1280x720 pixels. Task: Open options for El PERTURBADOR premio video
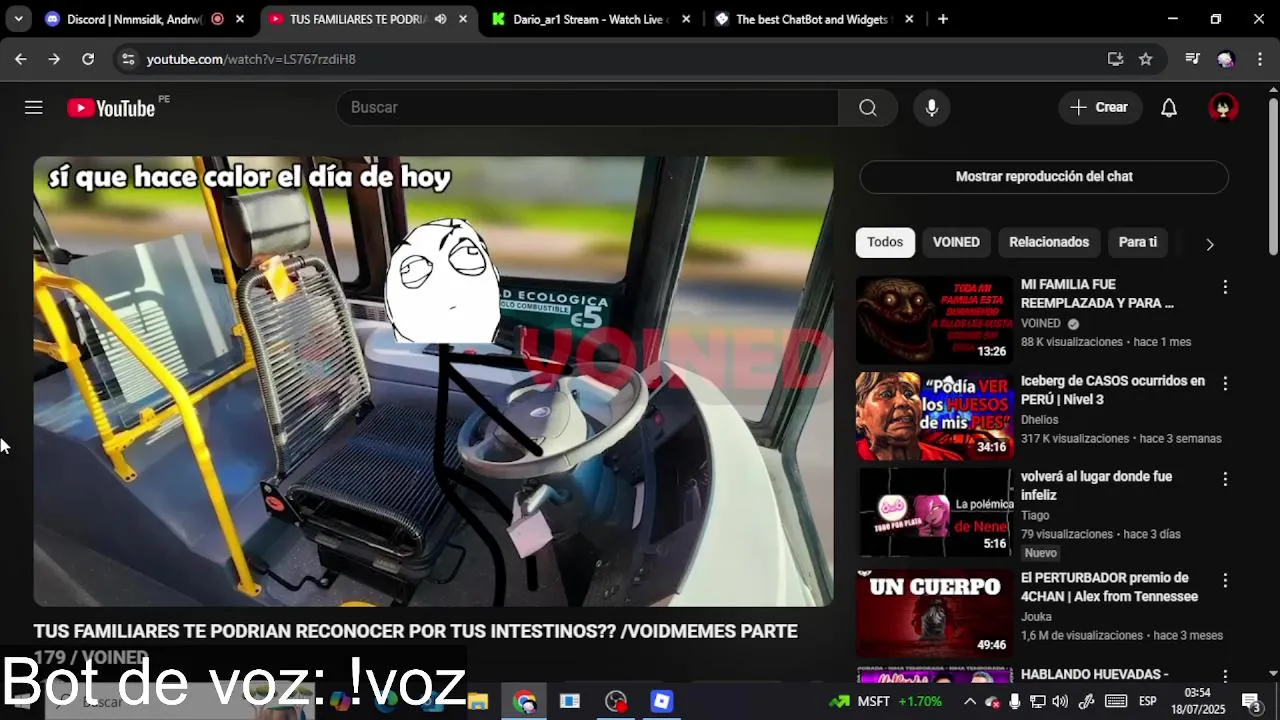[1225, 581]
